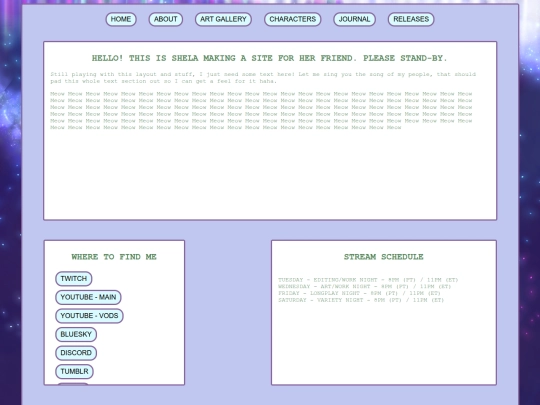Select the SATURDAY variety night line

[361, 300]
